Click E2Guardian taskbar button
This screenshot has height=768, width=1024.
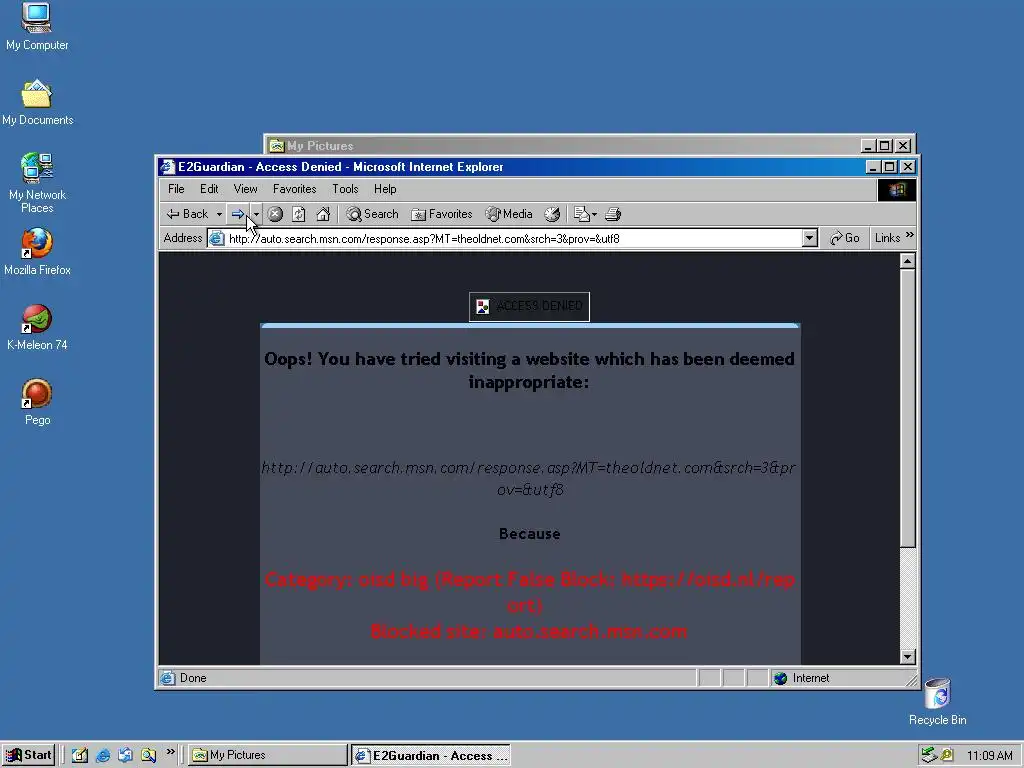click(x=431, y=755)
